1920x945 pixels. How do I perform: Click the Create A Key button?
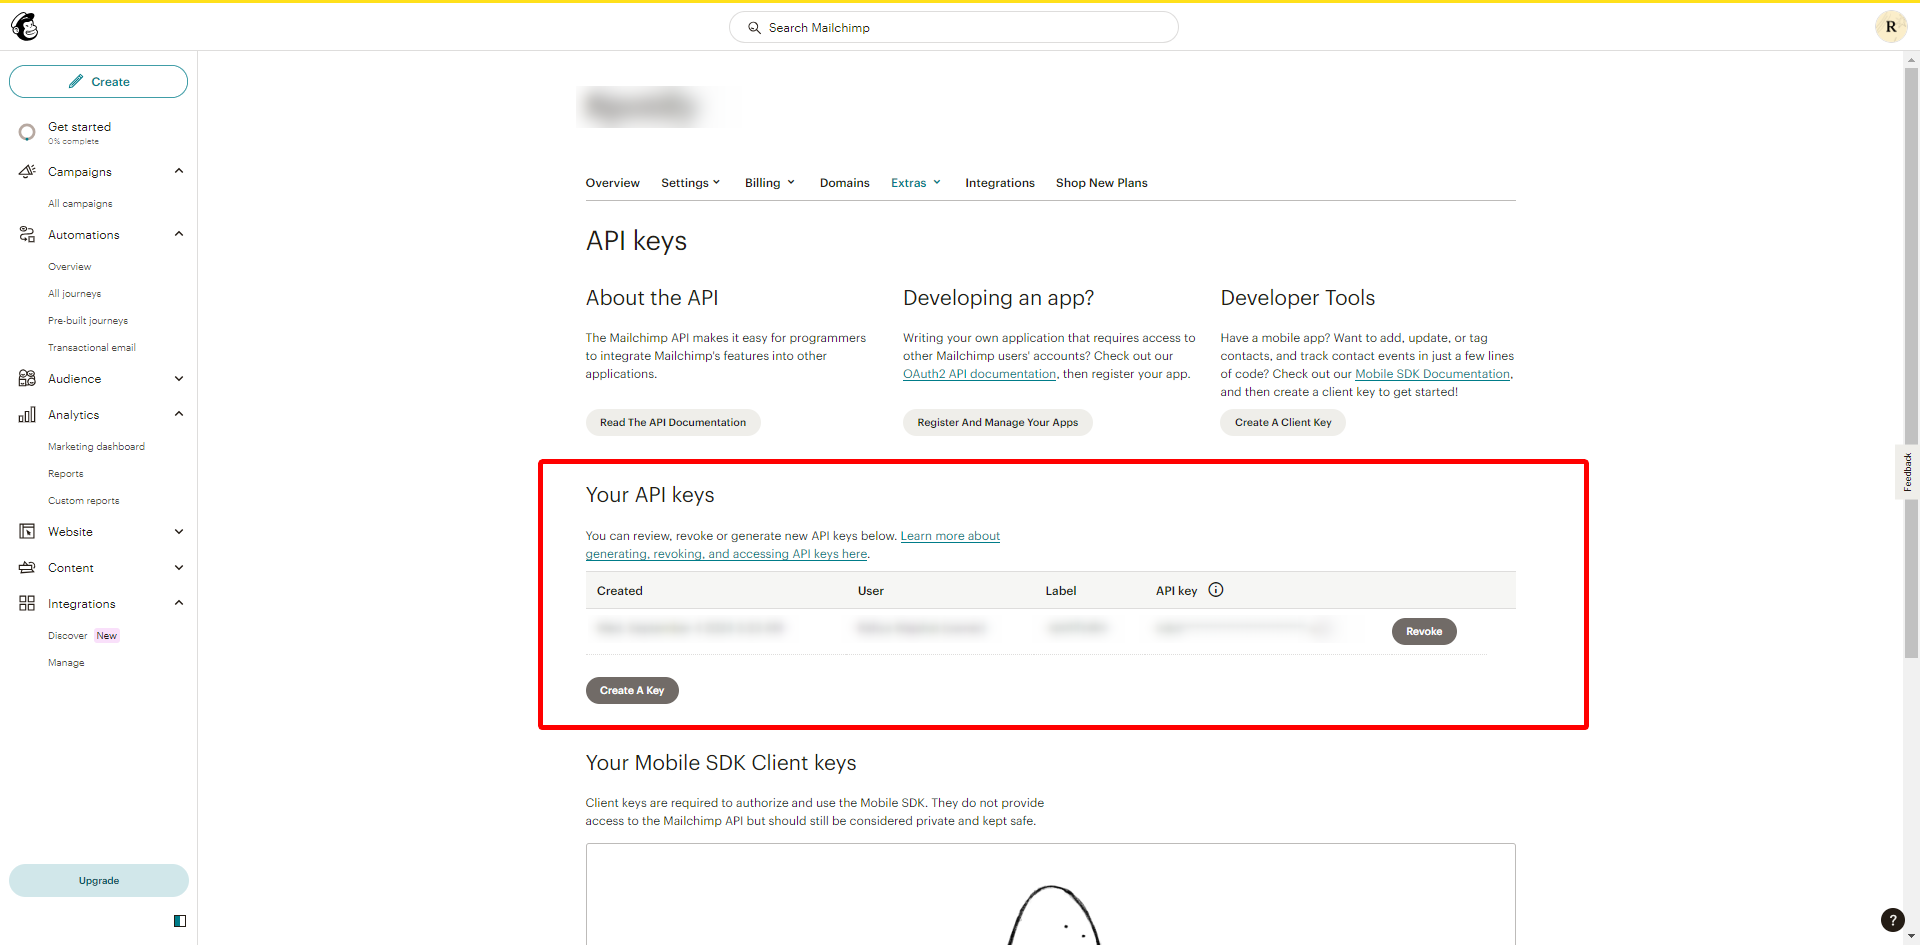click(632, 690)
